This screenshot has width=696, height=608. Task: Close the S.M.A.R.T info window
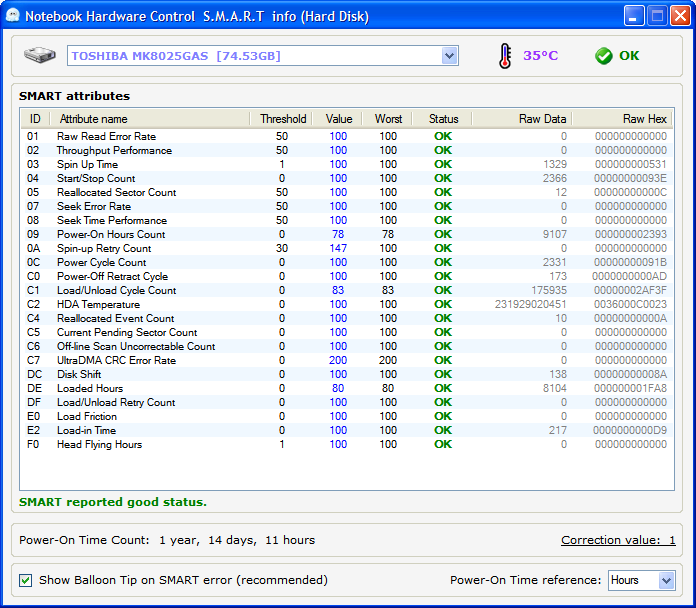[680, 16]
